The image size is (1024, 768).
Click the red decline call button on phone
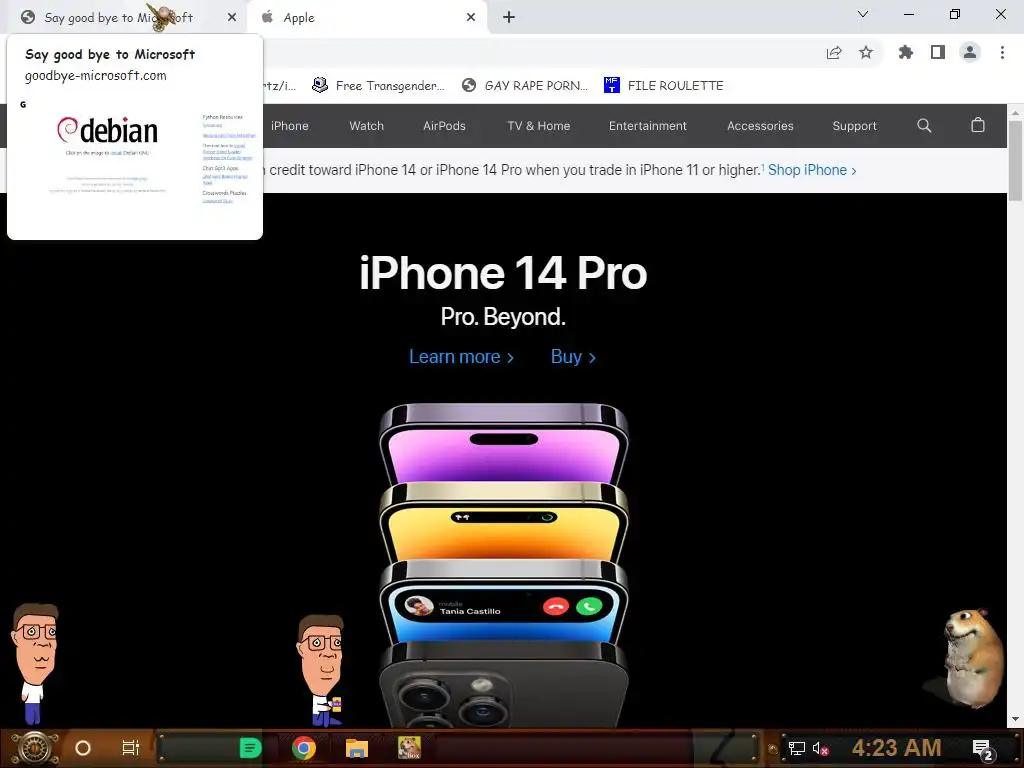tap(556, 607)
